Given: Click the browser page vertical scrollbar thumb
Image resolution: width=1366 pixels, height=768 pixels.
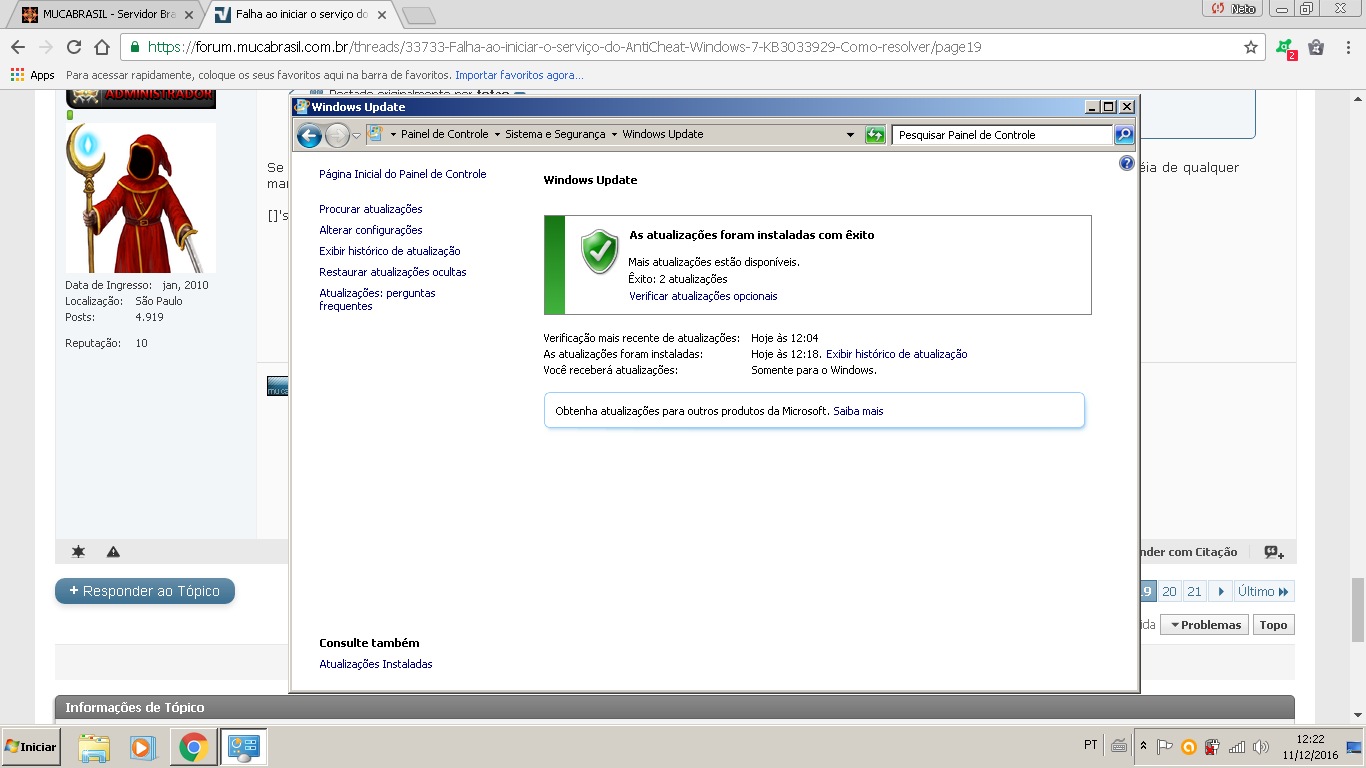Looking at the screenshot, I should click(x=1357, y=608).
